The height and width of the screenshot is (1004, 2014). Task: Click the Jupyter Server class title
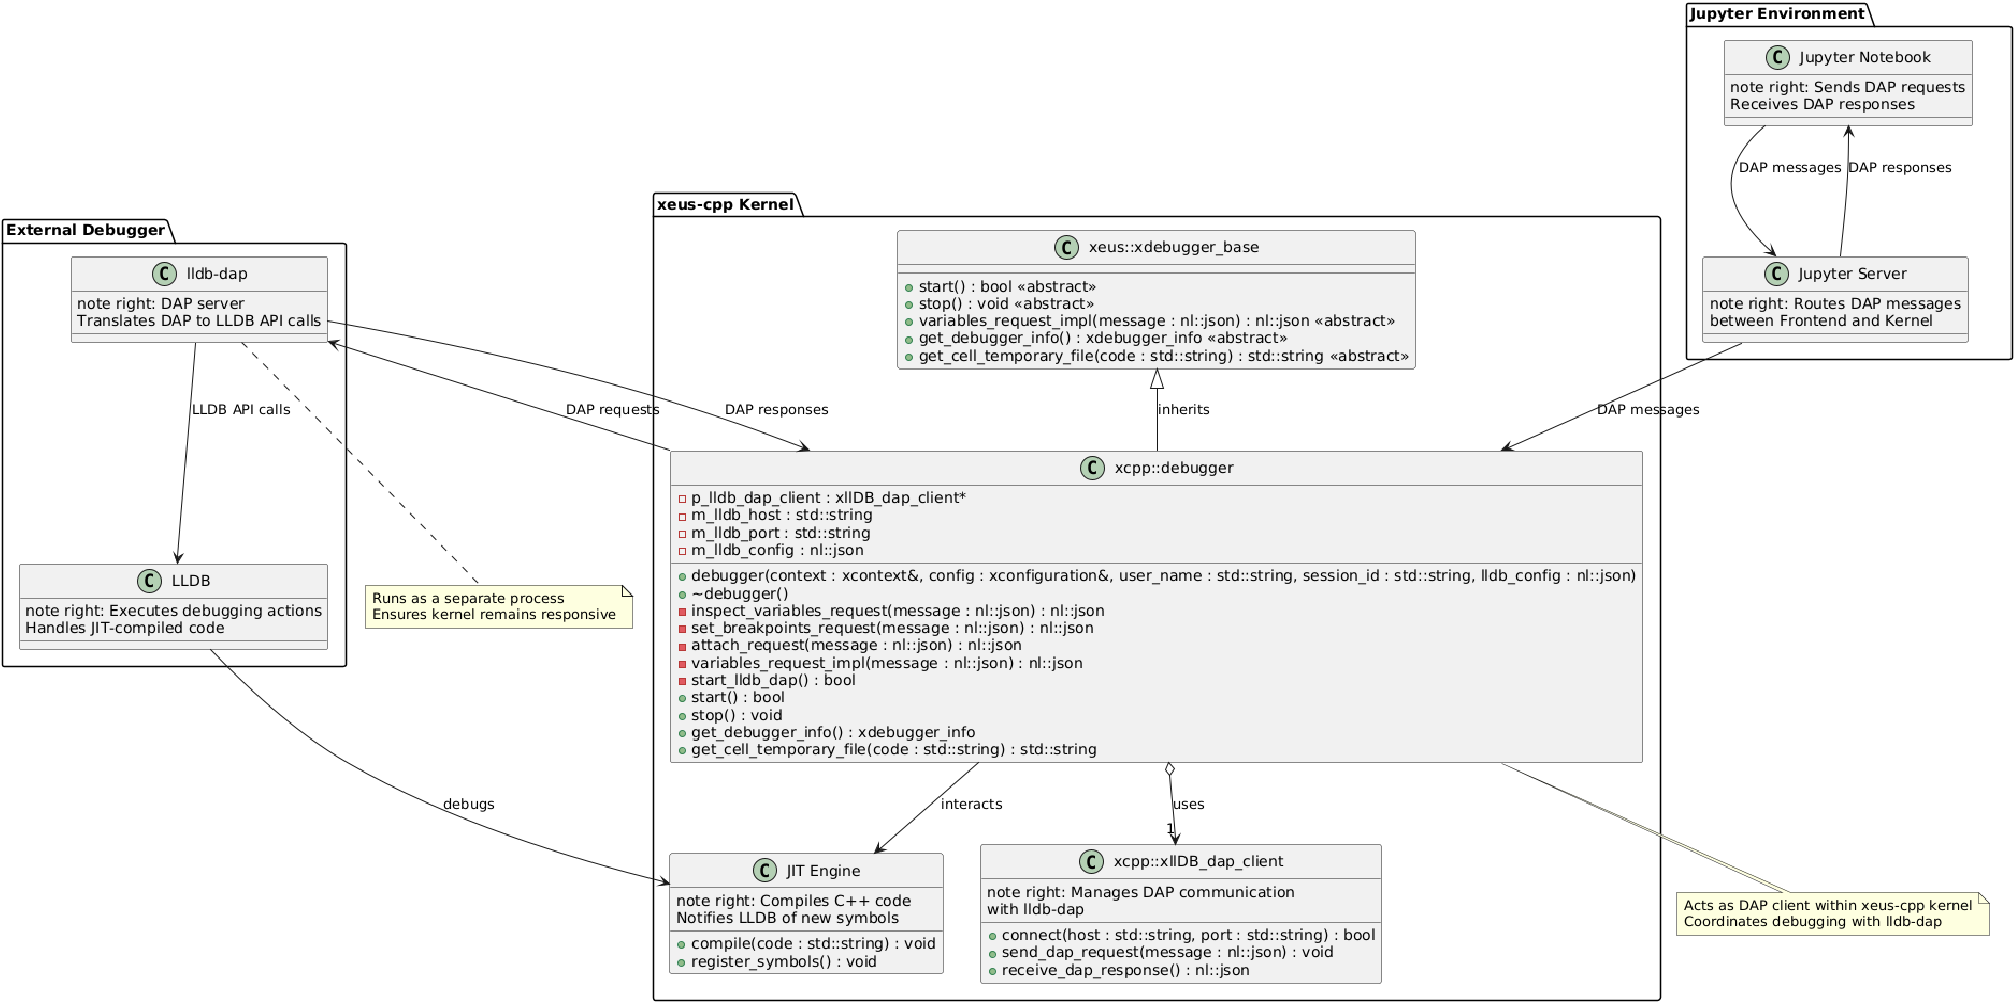click(x=1852, y=274)
